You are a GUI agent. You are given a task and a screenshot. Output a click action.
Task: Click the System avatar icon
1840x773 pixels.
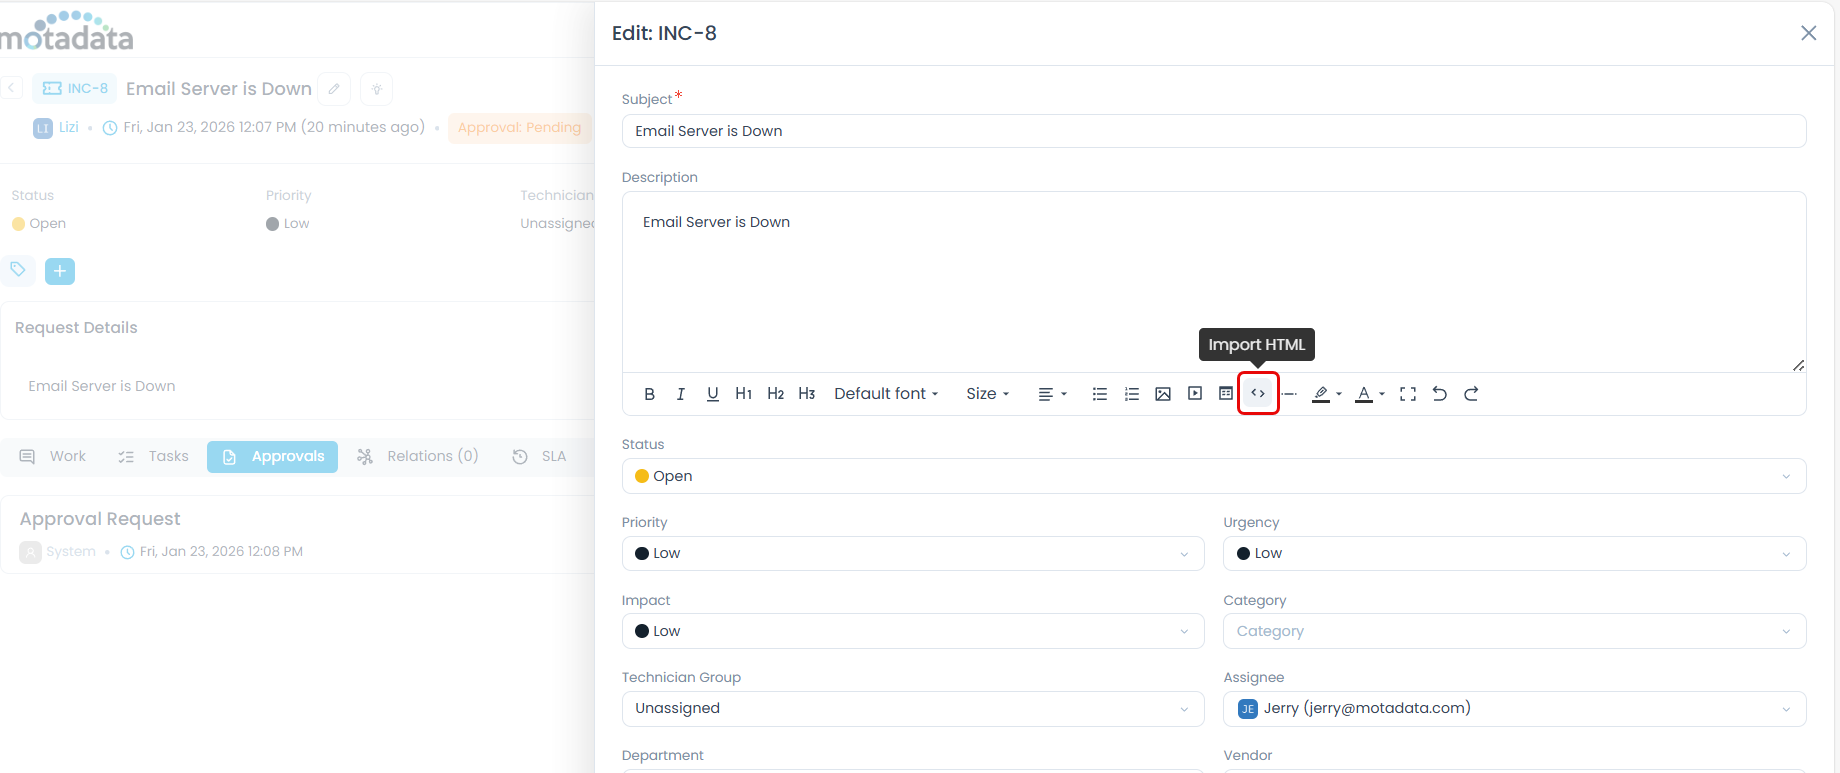[31, 552]
